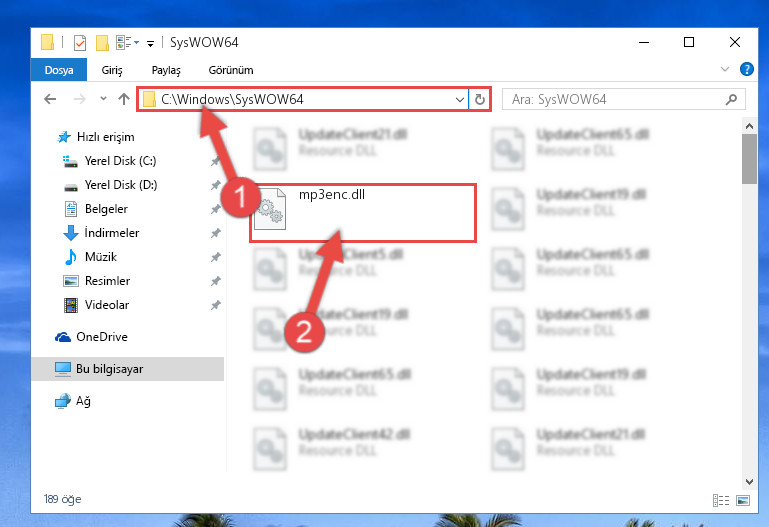Screen dimensions: 769x527
Task: Open the Customize Quick Access Toolbar dropdown
Action: point(151,44)
